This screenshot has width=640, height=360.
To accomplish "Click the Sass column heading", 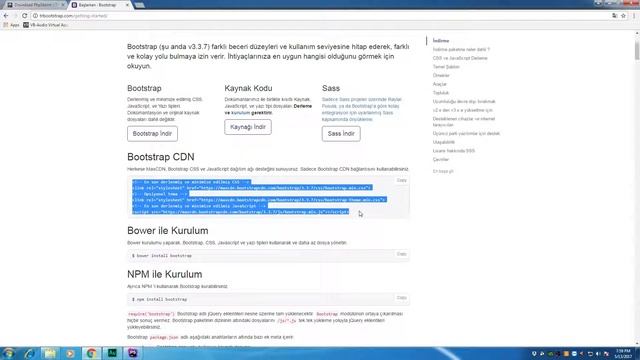I will (331, 88).
